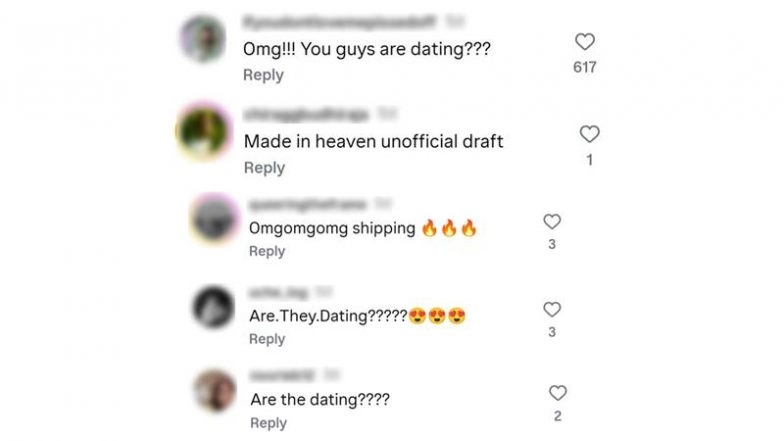
Task: Open gray avatar beside "Omgomgomg shipping" comment
Action: (x=215, y=219)
